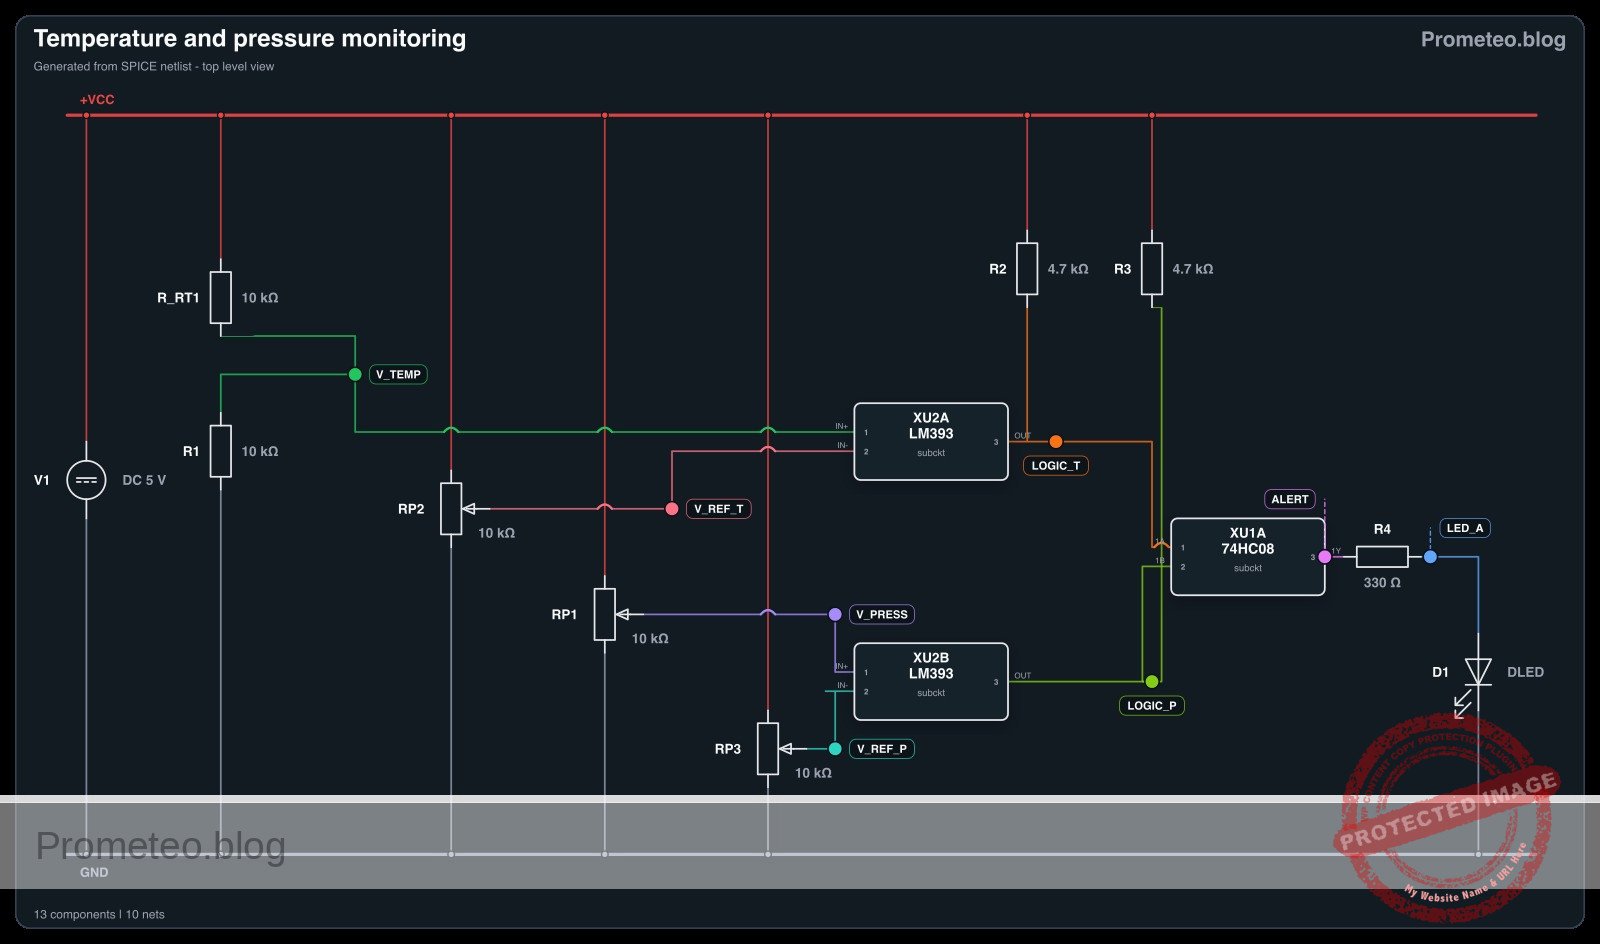Click the GND rail label
This screenshot has width=1600, height=944.
94,872
